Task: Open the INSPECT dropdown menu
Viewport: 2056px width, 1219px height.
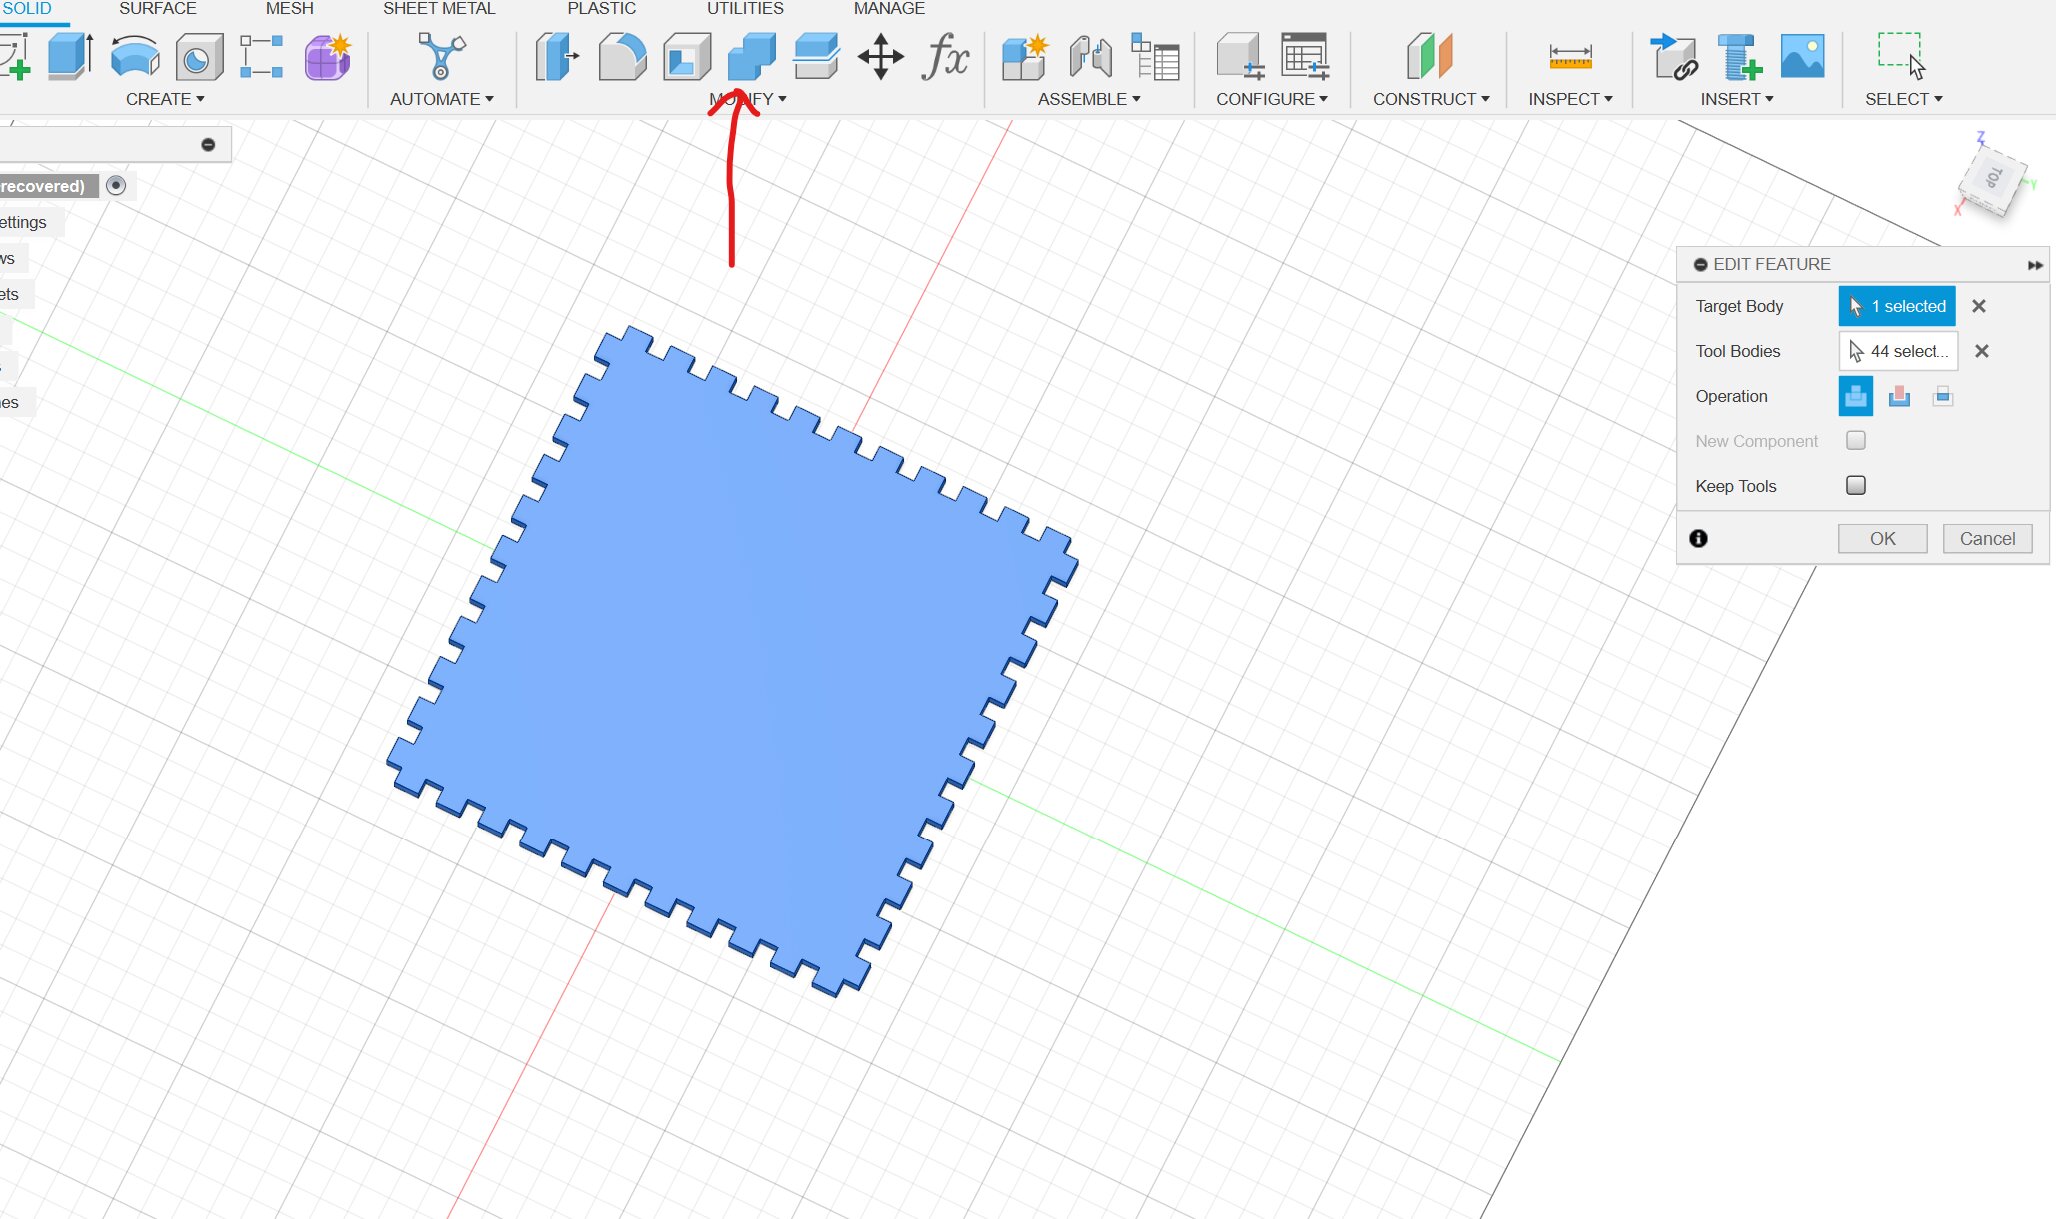Action: coord(1570,99)
